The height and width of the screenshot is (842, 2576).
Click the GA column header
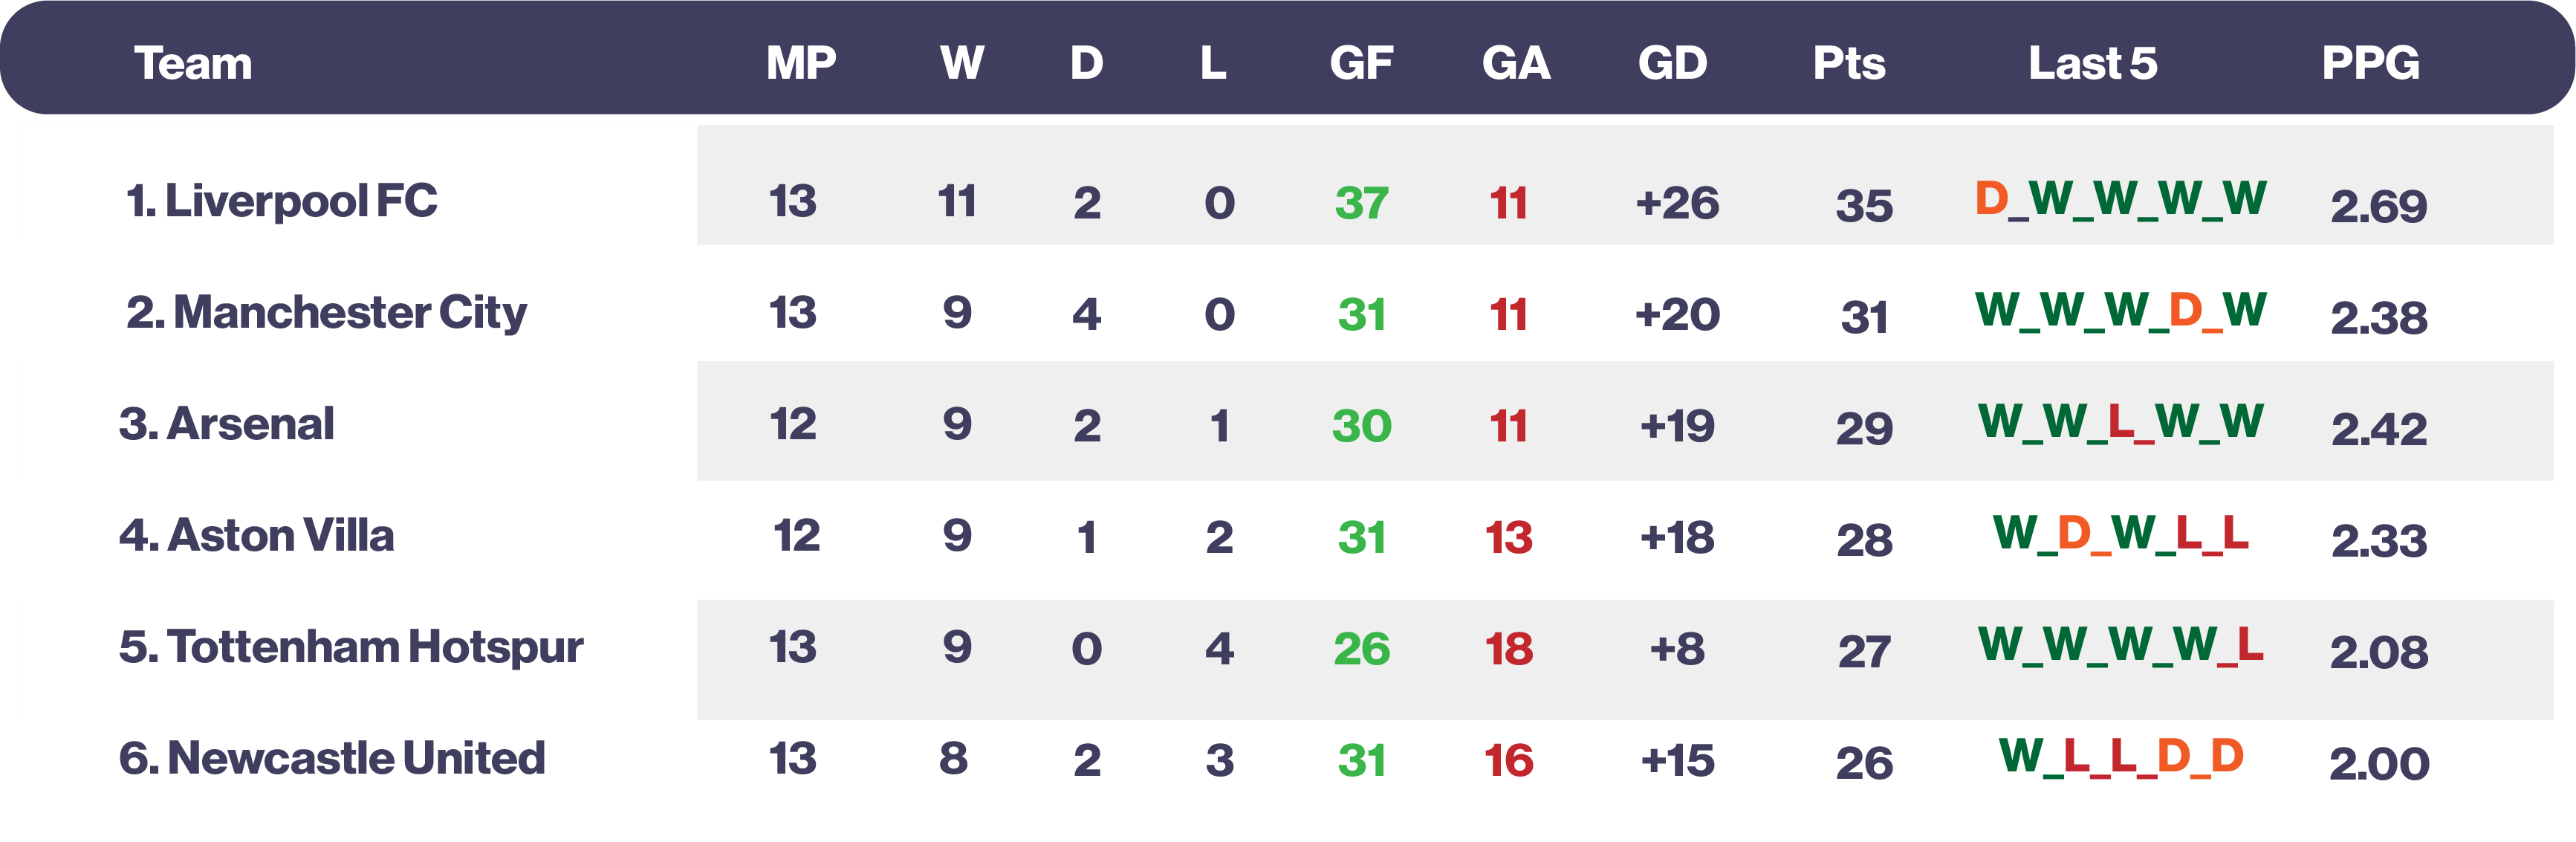(1516, 63)
